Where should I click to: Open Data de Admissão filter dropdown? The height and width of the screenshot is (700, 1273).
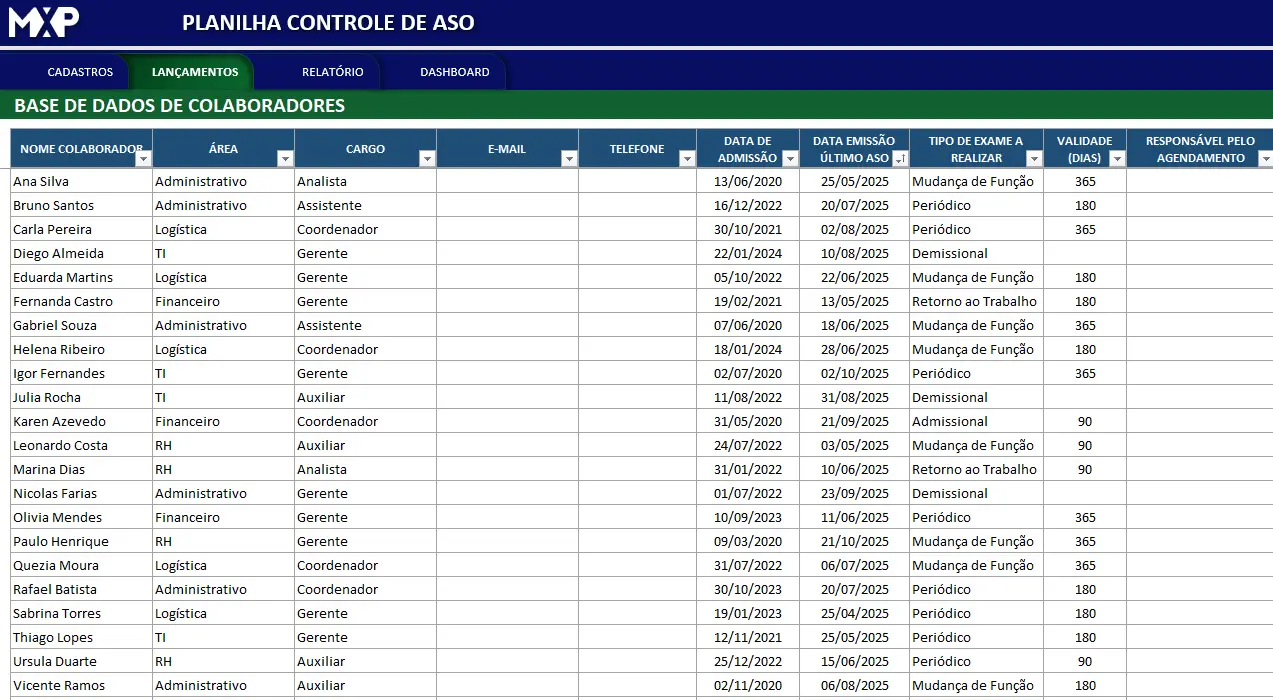coord(789,159)
